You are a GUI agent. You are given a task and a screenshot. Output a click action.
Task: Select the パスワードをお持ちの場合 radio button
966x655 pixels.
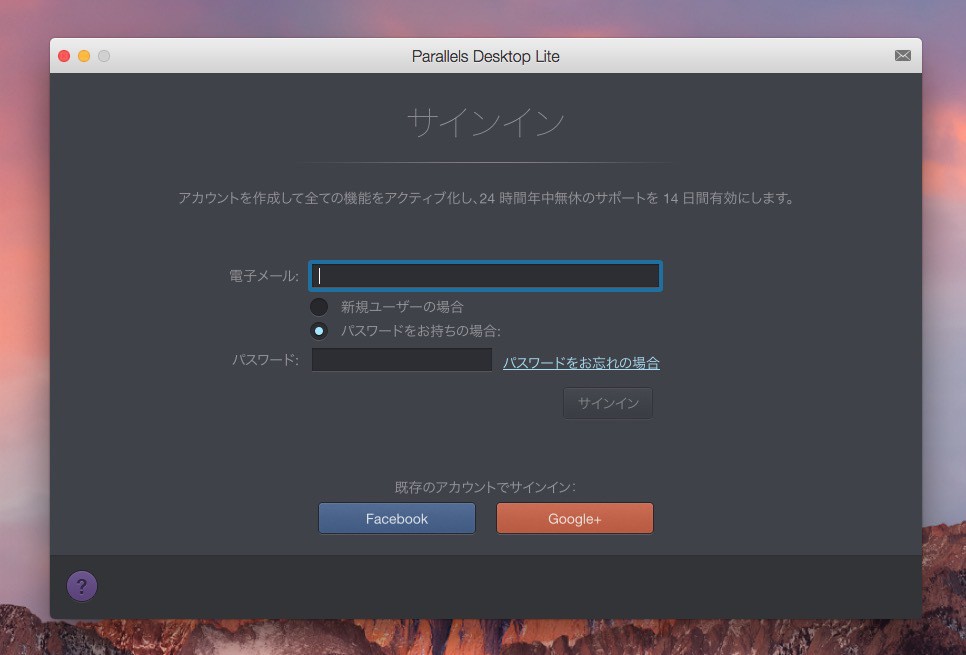tap(319, 331)
